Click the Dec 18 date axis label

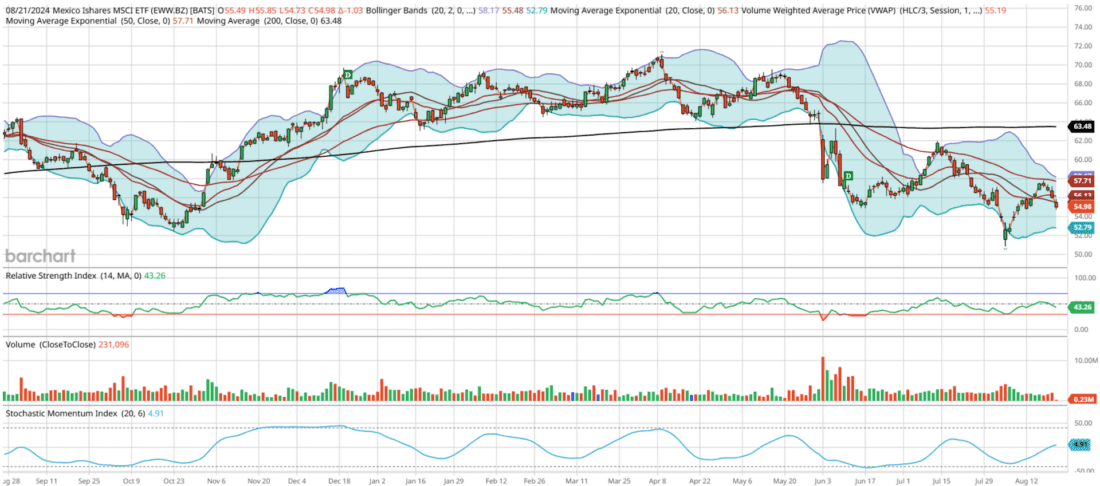coord(339,482)
